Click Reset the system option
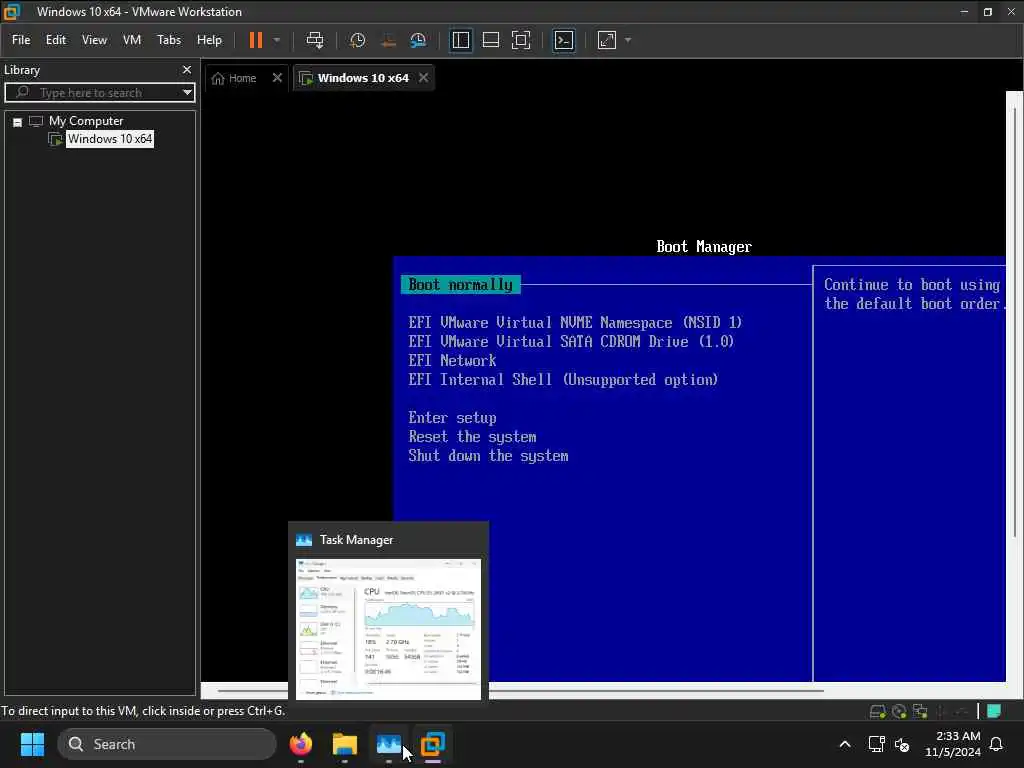Viewport: 1024px width, 768px height. [x=472, y=437]
